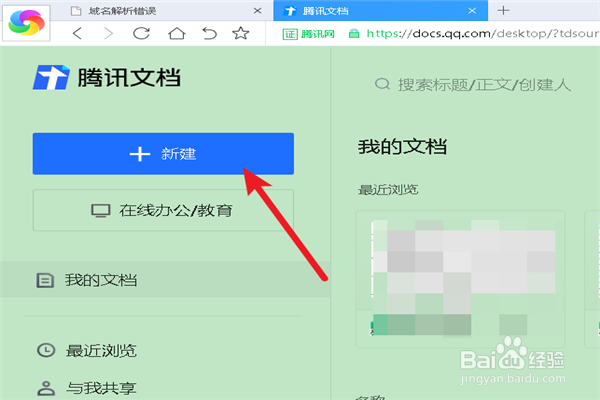Bookmark the page with star icon
Screen dimensions: 600x400
(241, 33)
